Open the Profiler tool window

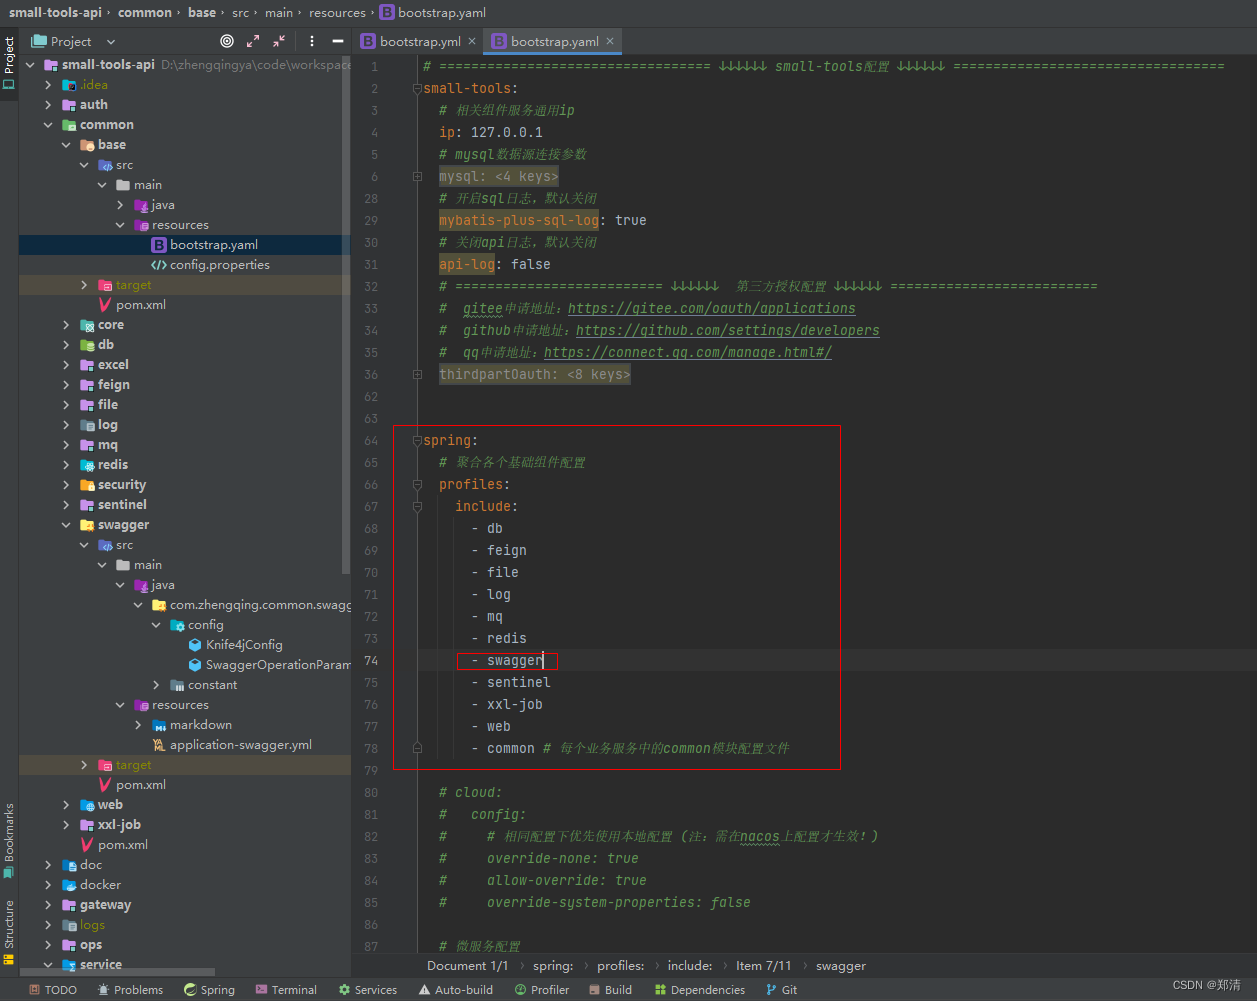coord(542,990)
